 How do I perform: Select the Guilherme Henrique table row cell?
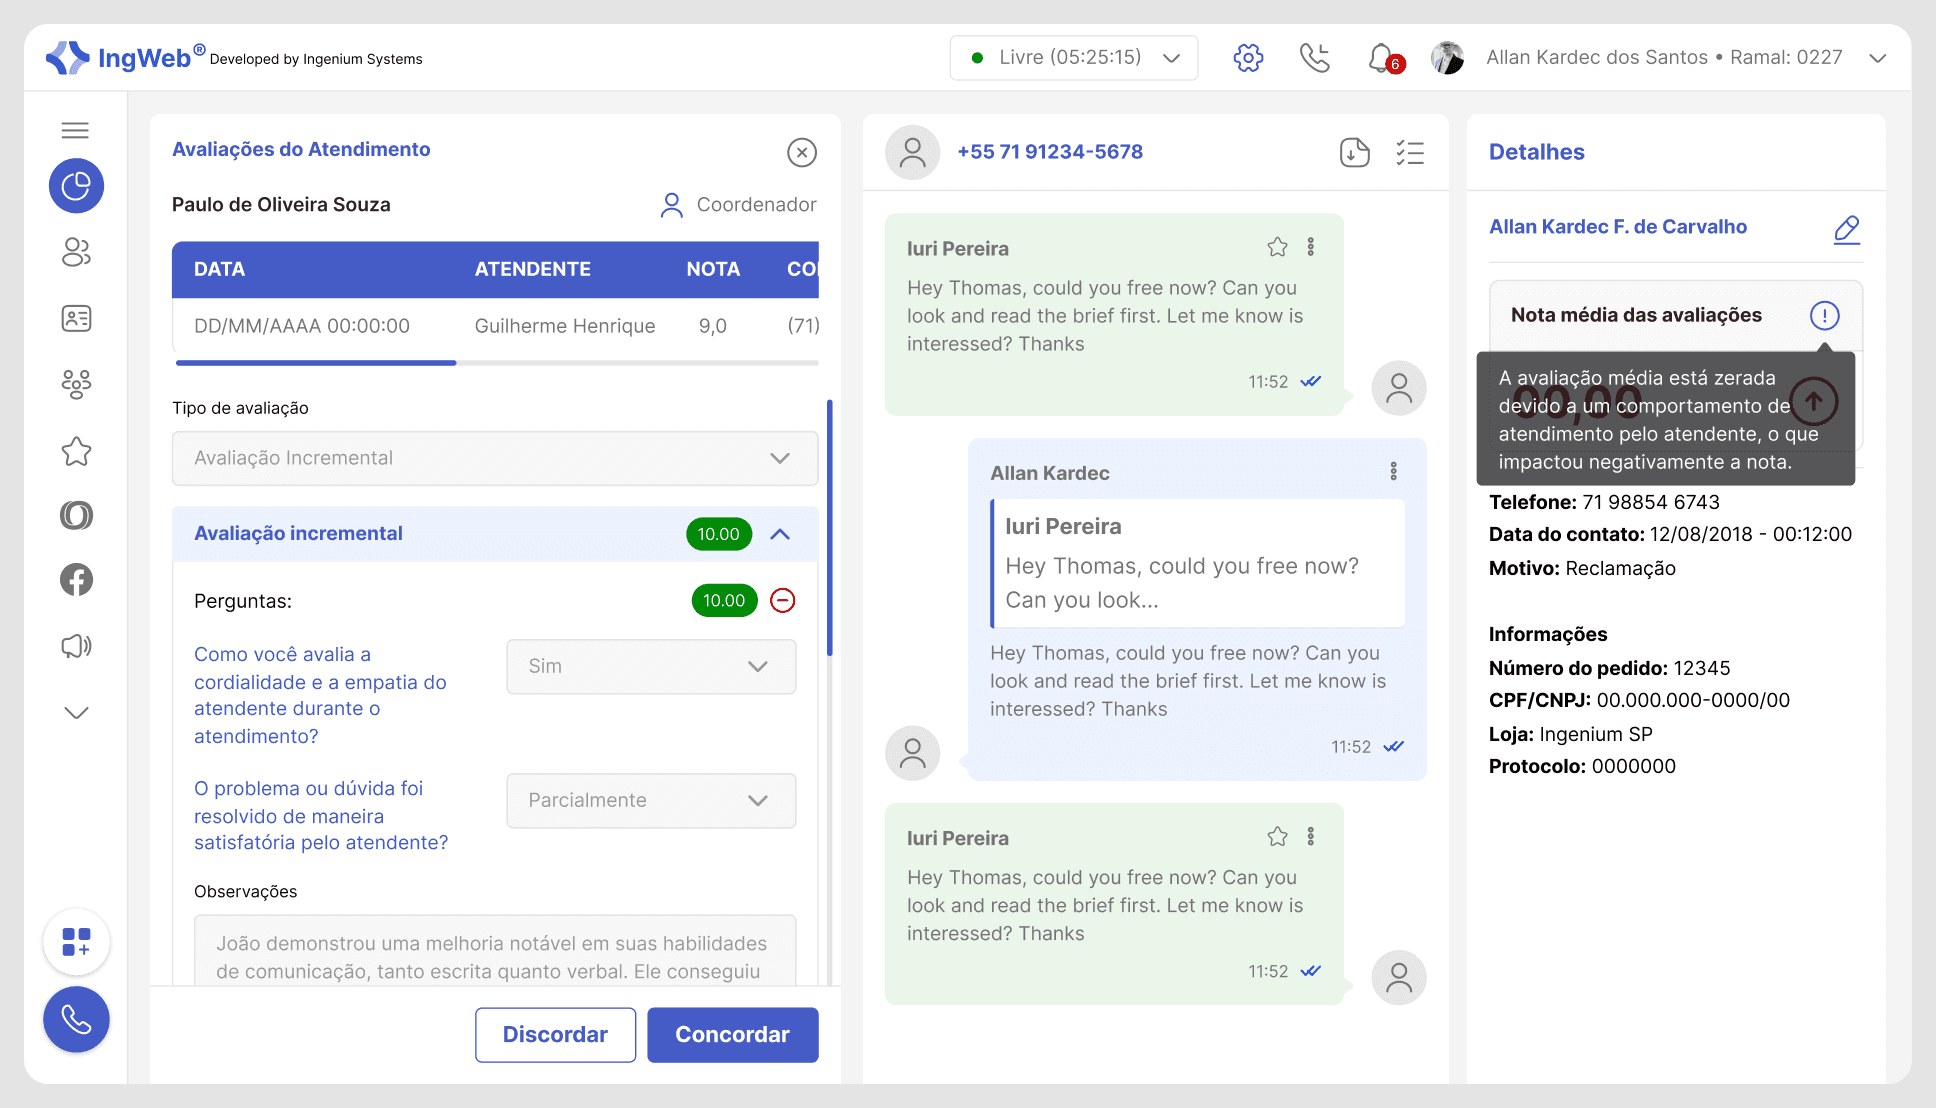[x=565, y=326]
